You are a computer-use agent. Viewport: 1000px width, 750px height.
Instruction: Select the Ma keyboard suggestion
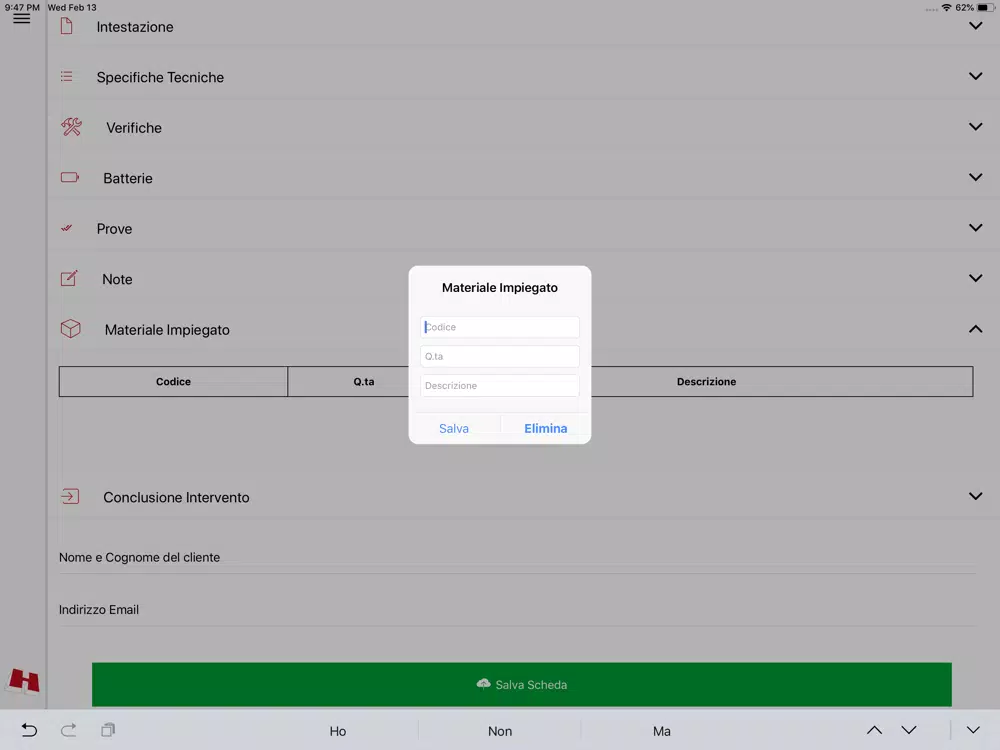[662, 731]
